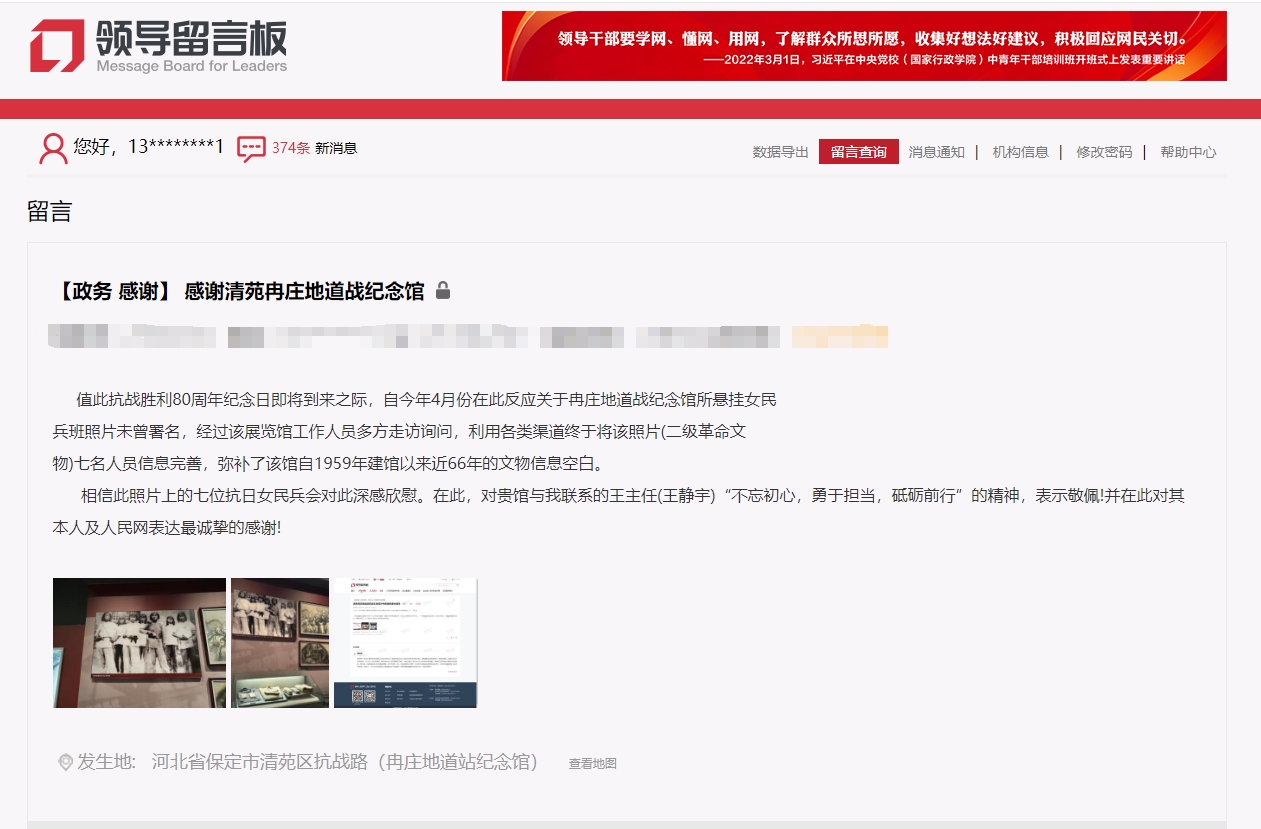Click the 新消息 label

click(336, 148)
